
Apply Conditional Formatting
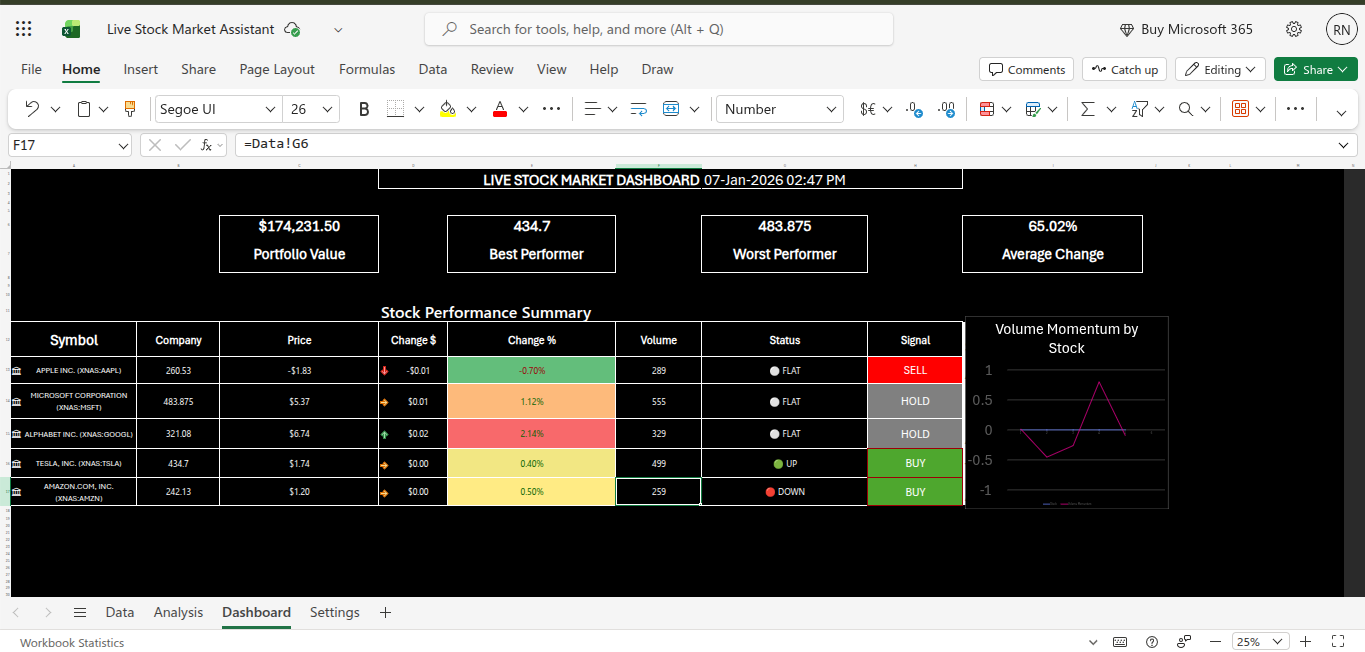tap(988, 108)
